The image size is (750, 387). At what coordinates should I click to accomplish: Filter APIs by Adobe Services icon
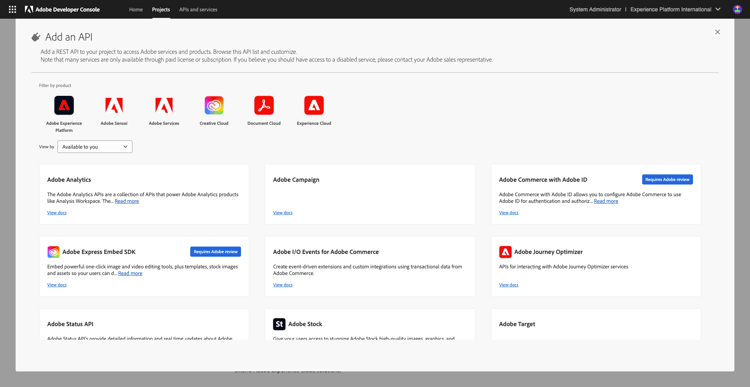[x=164, y=105]
